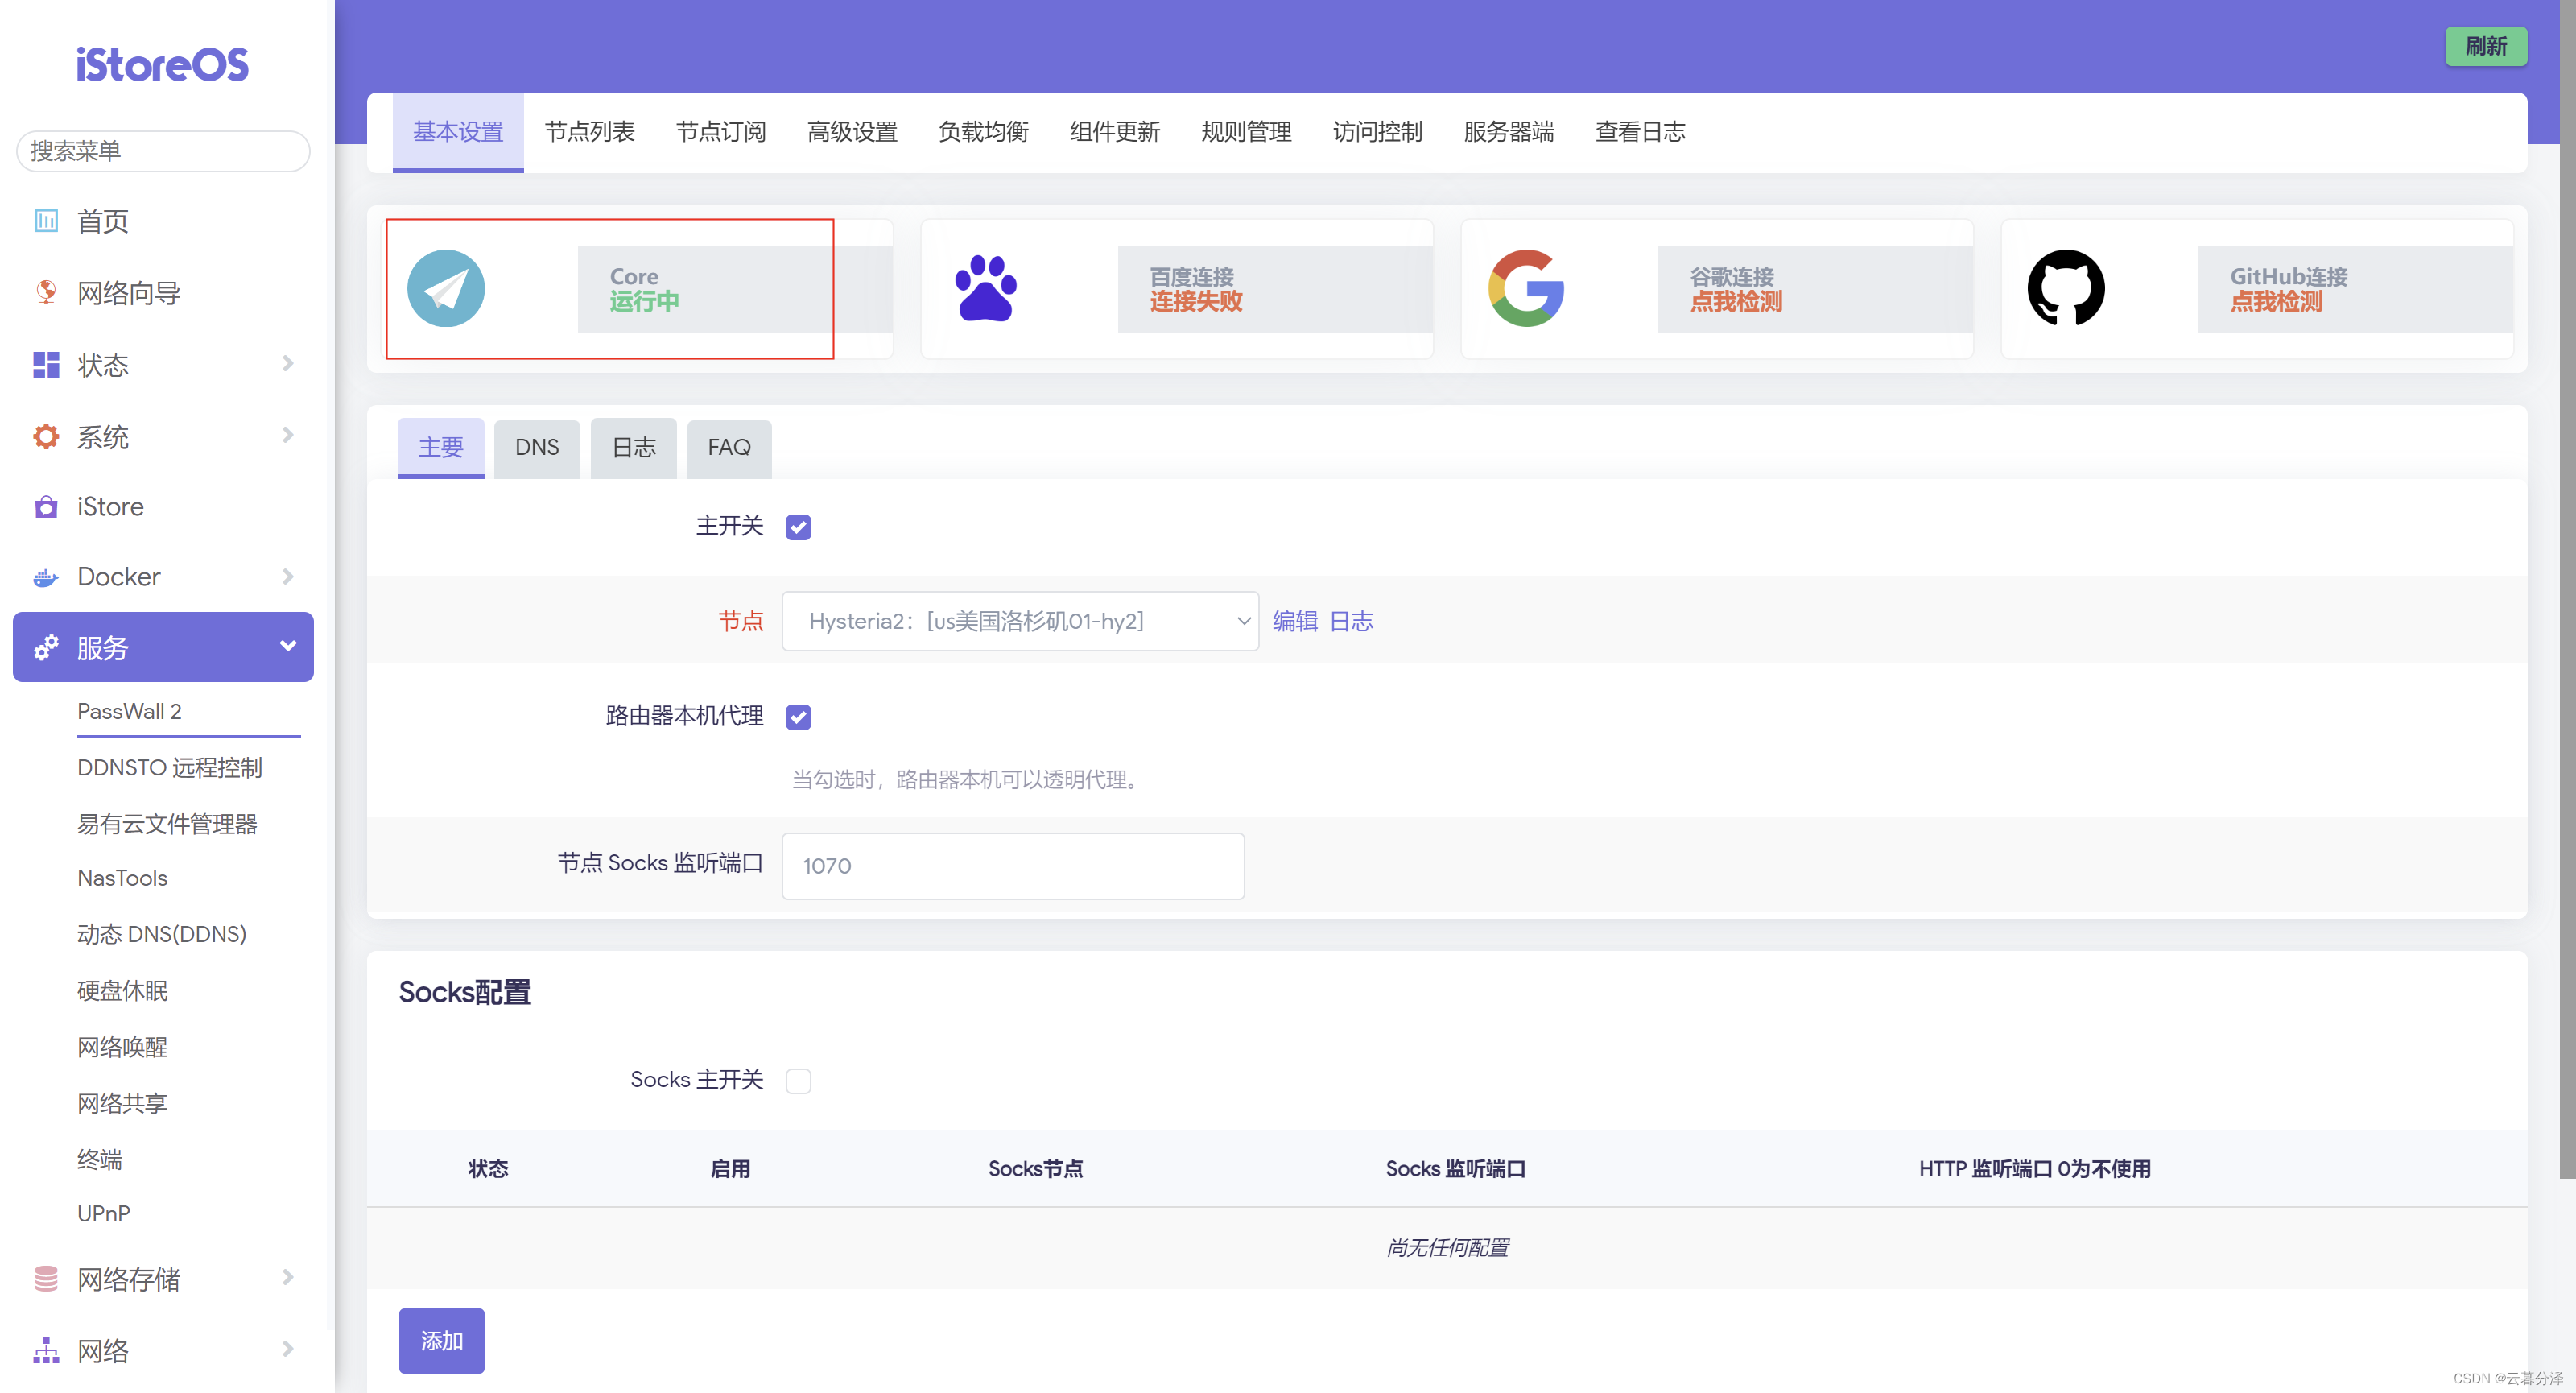This screenshot has width=2576, height=1393.
Task: Click the system gear icon in sidebar
Action: click(x=45, y=436)
